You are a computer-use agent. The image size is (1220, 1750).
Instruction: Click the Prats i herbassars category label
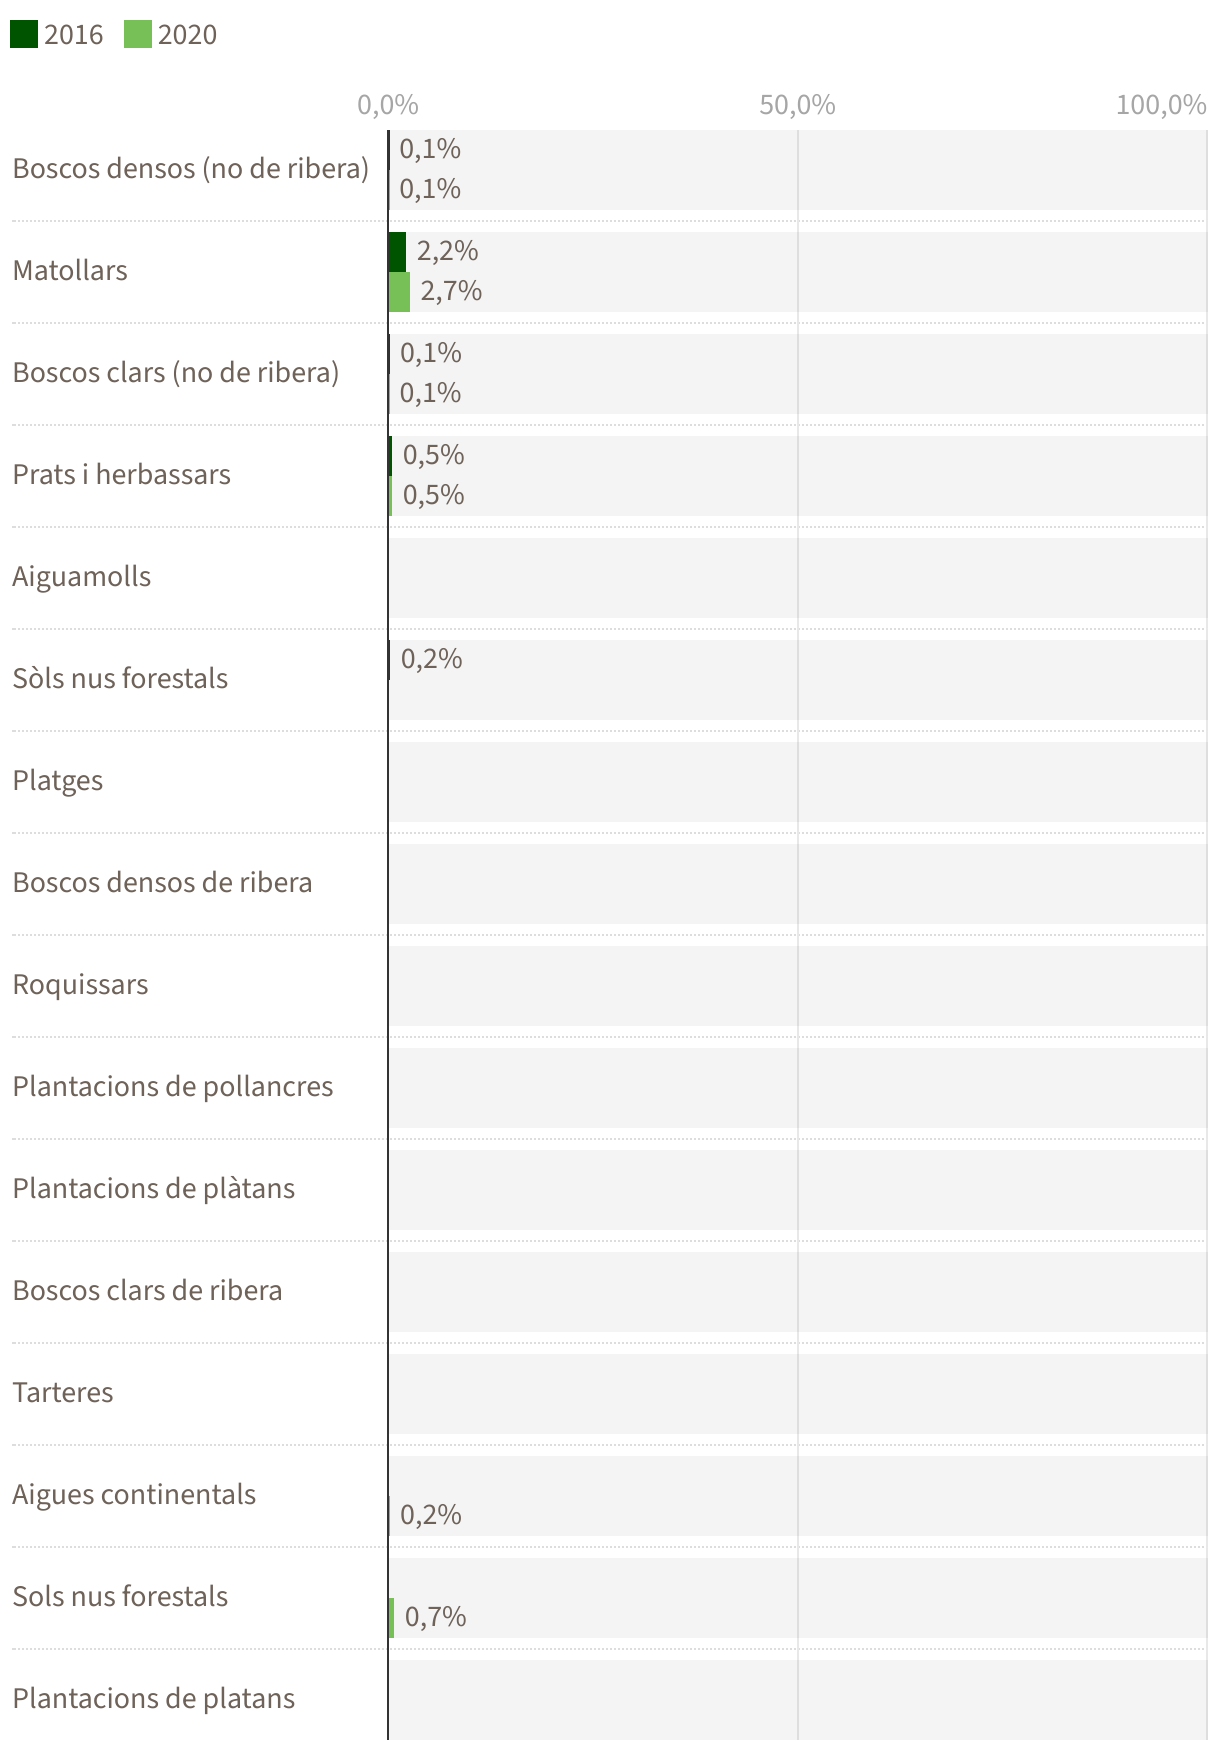(121, 475)
